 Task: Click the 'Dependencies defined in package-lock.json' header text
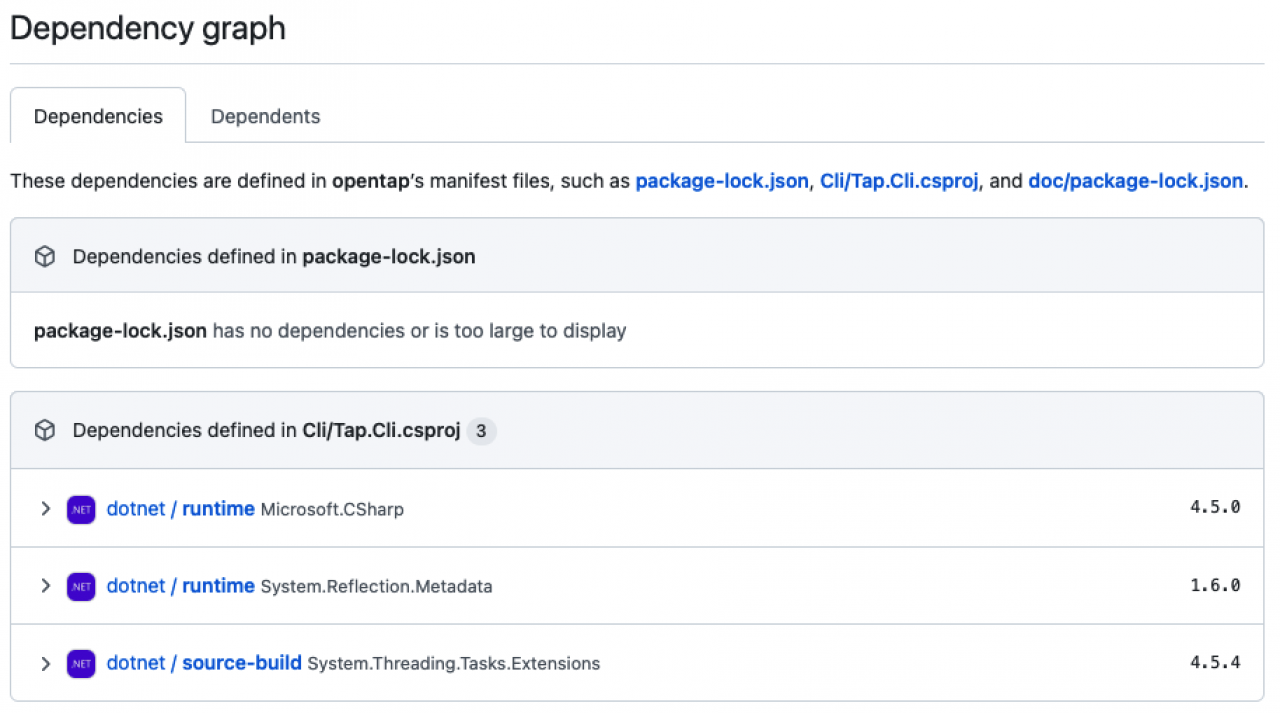274,257
